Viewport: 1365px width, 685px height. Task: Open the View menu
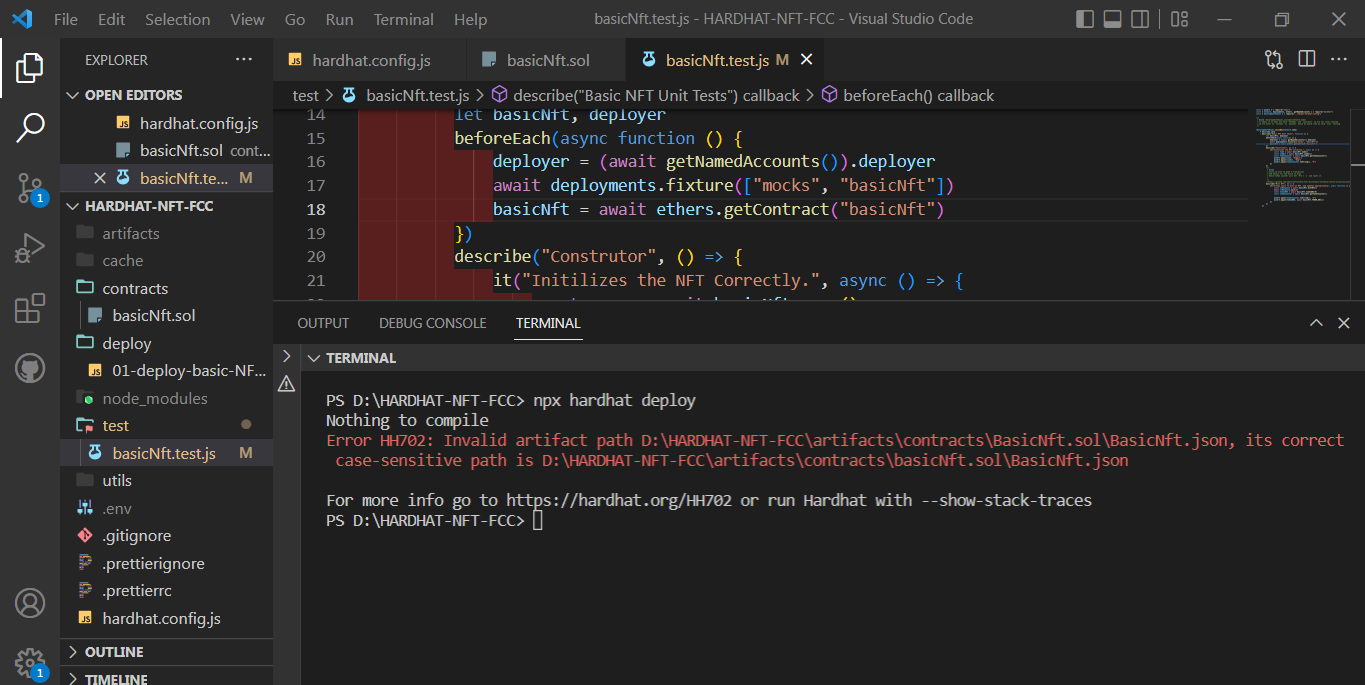[x=248, y=19]
